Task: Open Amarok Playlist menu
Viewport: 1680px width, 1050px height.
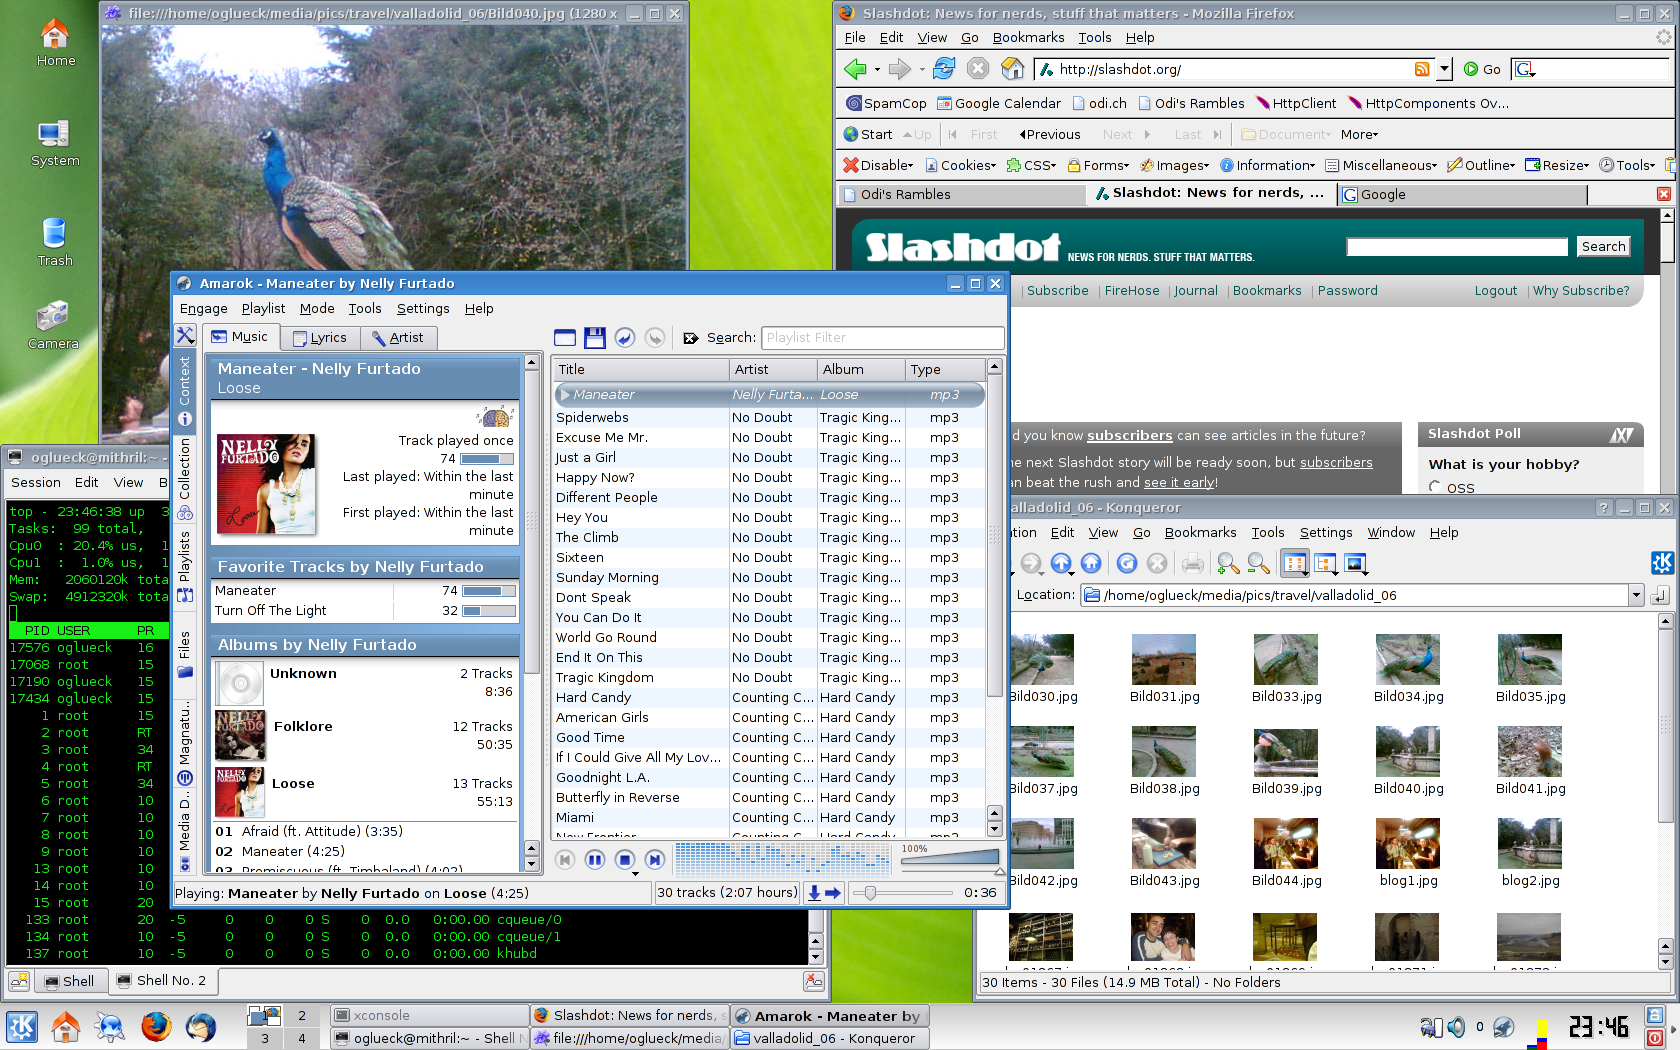Action: tap(263, 308)
